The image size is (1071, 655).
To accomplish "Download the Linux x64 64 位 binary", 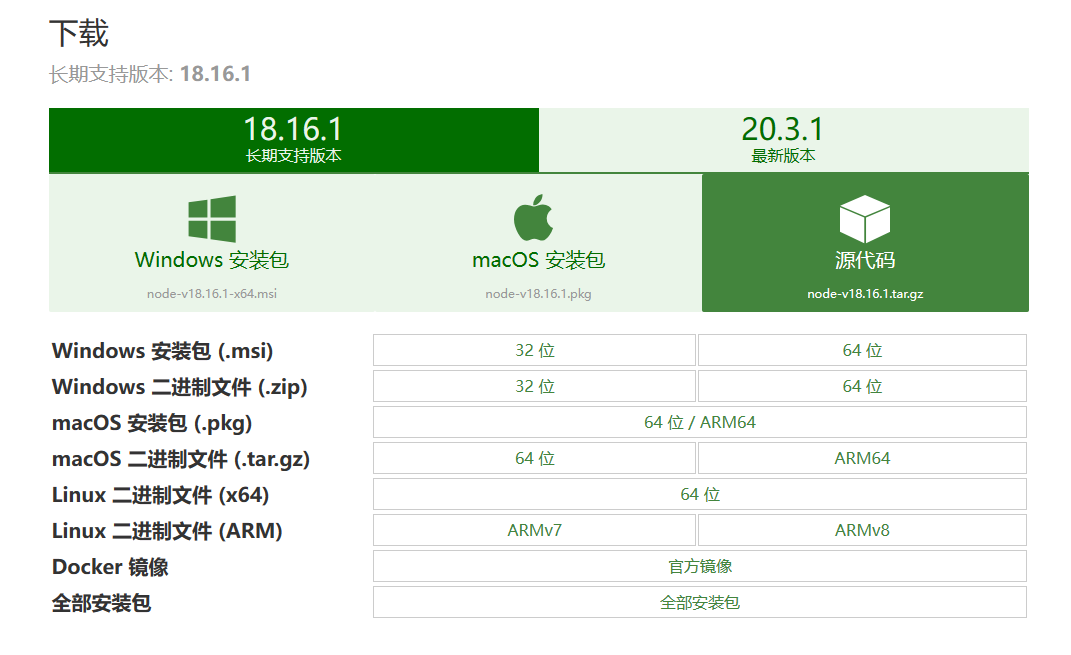I will [700, 494].
